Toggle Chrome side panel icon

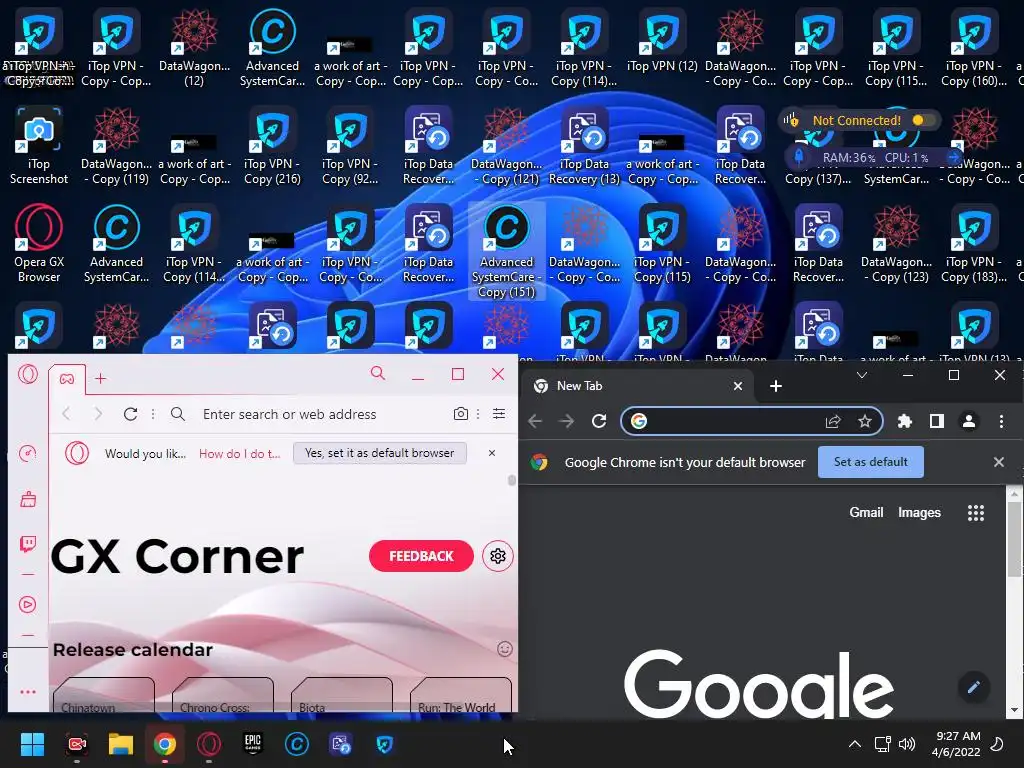click(936, 421)
